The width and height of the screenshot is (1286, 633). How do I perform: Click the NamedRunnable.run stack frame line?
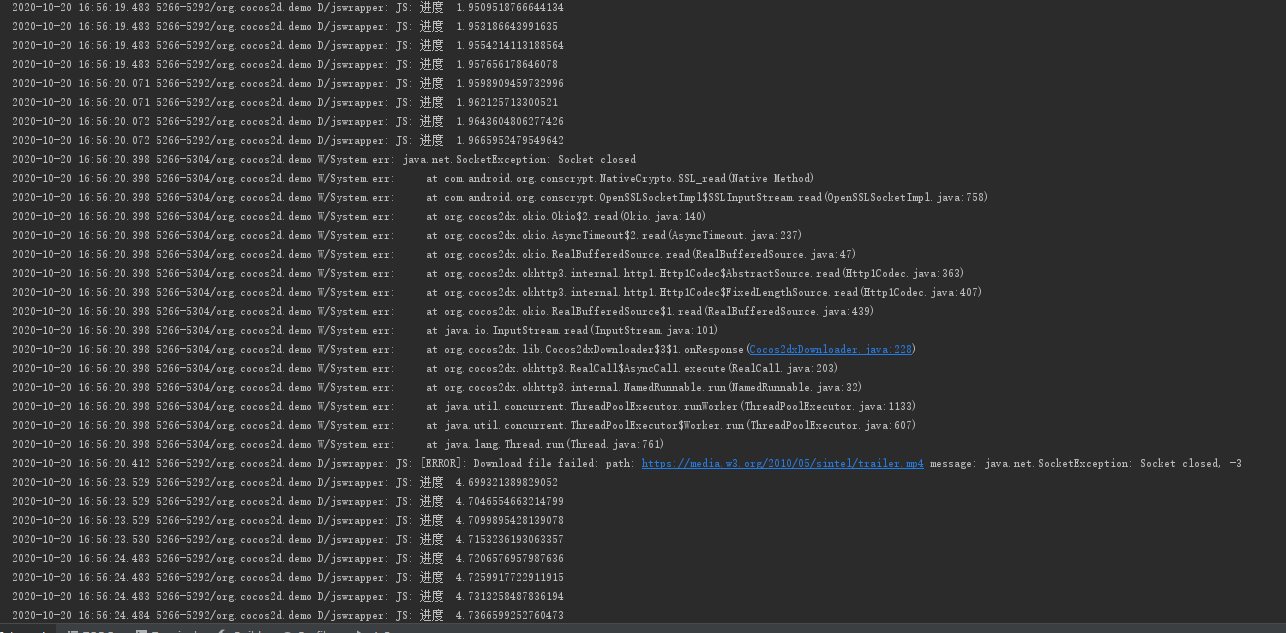tap(644, 388)
